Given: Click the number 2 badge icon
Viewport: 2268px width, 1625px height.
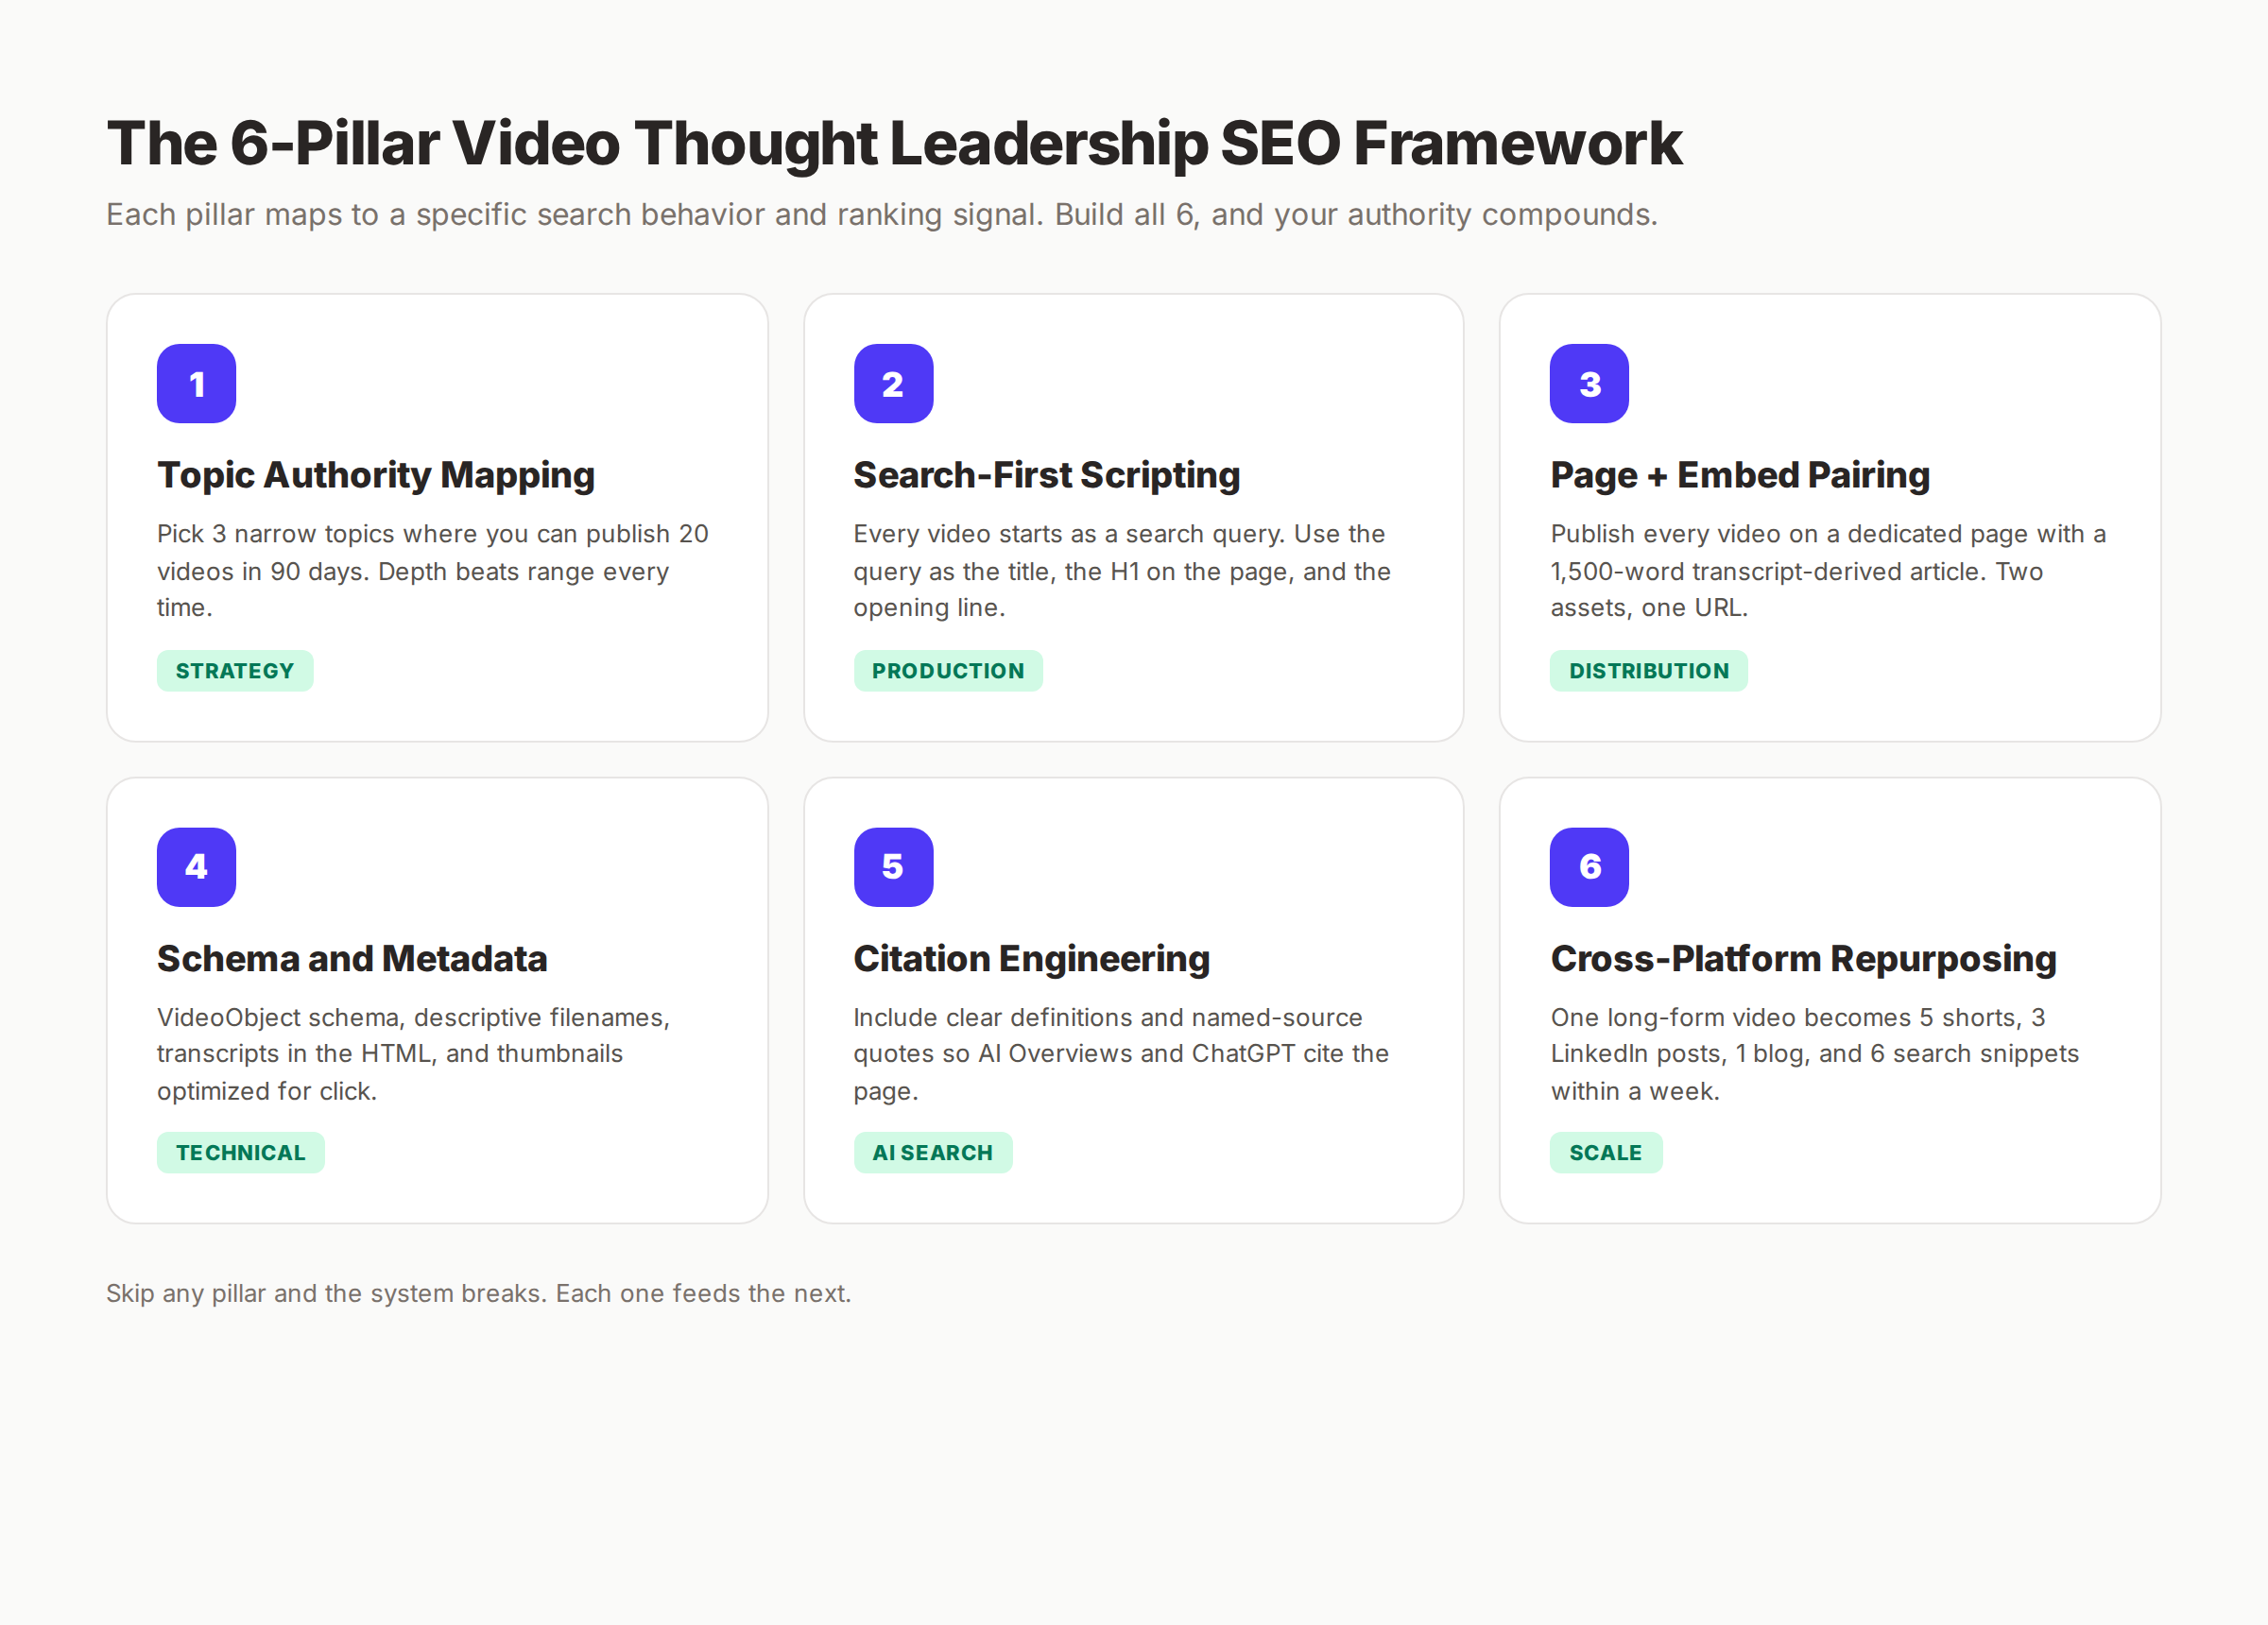Looking at the screenshot, I should (893, 384).
